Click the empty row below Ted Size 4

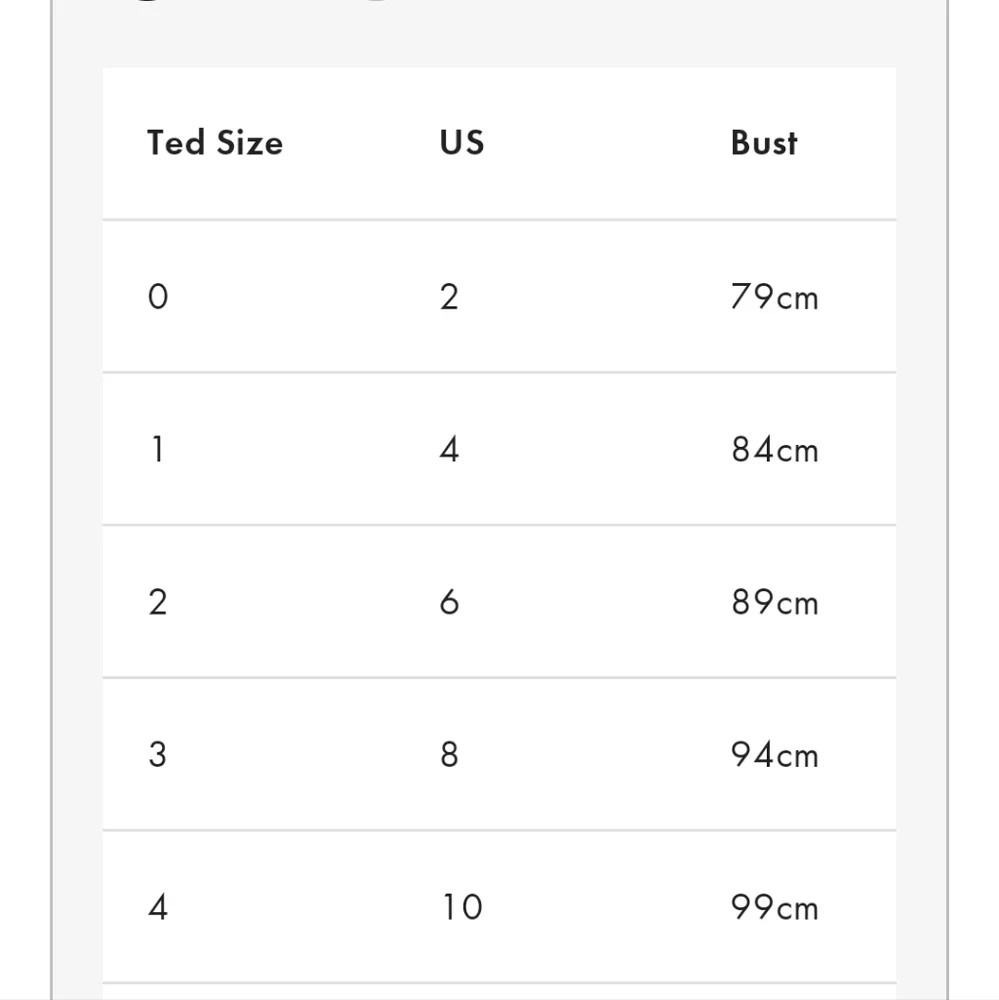tap(498, 991)
